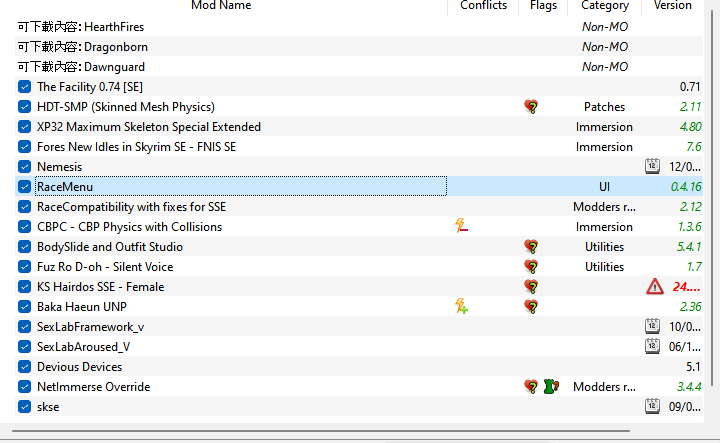The width and height of the screenshot is (720, 443).
Task: Uncheck the NetImmerse Override mod
Action: (24, 387)
